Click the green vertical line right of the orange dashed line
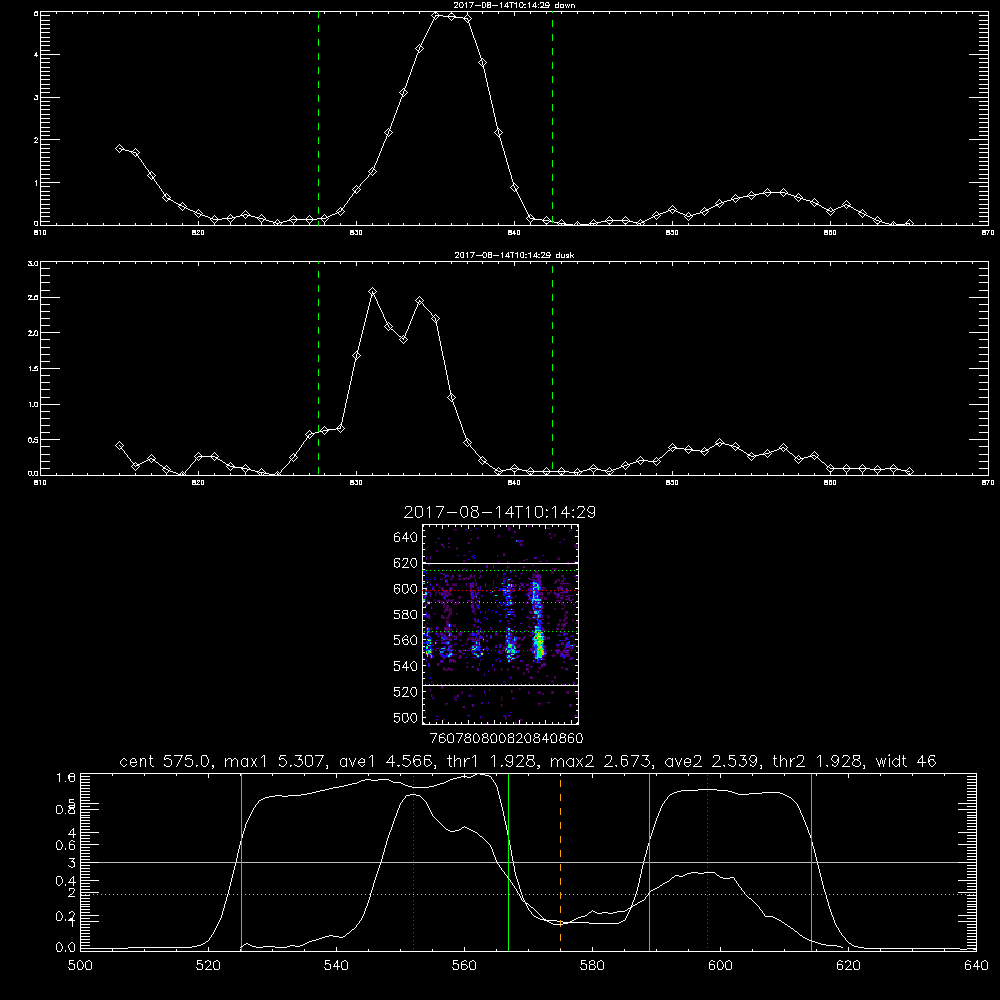Image resolution: width=1000 pixels, height=1000 pixels. click(x=649, y=861)
